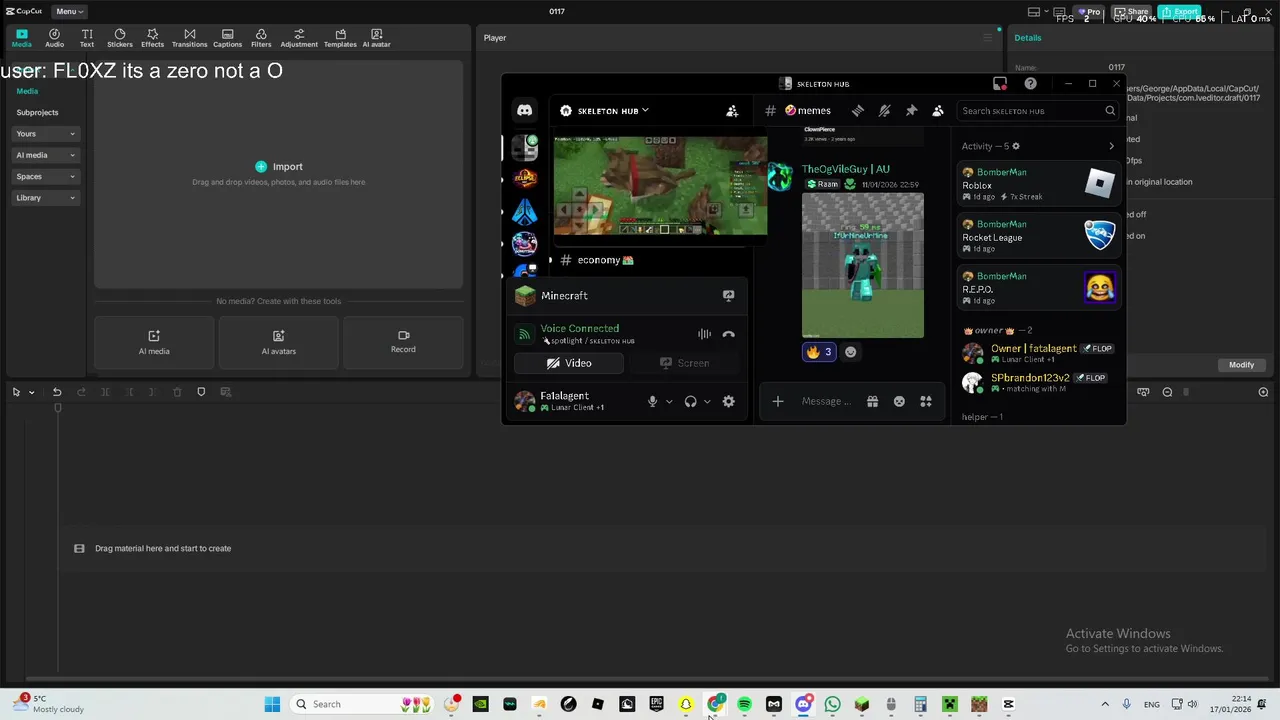Open Discord threads icon in memes channel
Image resolution: width=1280 pixels, height=720 pixels.
click(857, 111)
